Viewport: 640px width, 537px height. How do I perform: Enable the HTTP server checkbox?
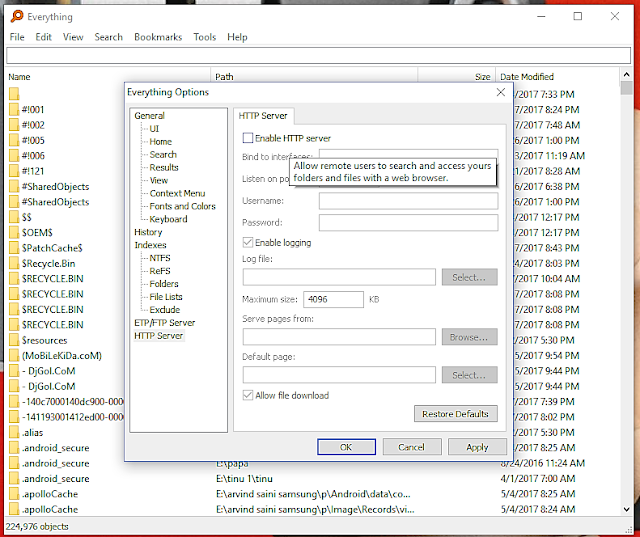pos(248,138)
